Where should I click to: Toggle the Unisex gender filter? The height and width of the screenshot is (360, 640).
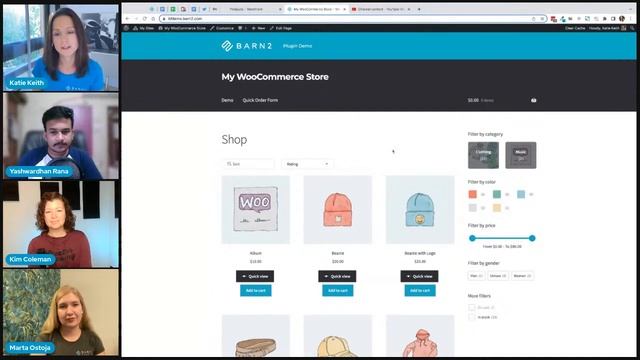point(498,276)
